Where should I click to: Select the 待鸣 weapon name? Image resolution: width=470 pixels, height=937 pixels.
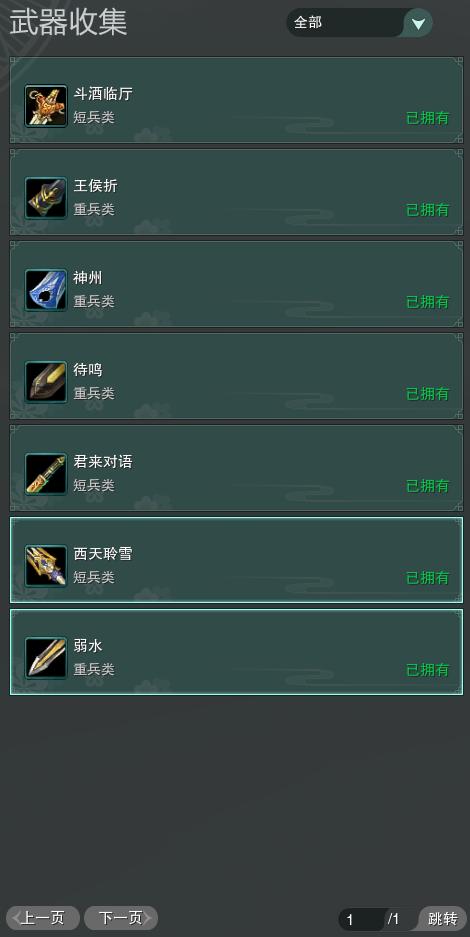point(88,370)
